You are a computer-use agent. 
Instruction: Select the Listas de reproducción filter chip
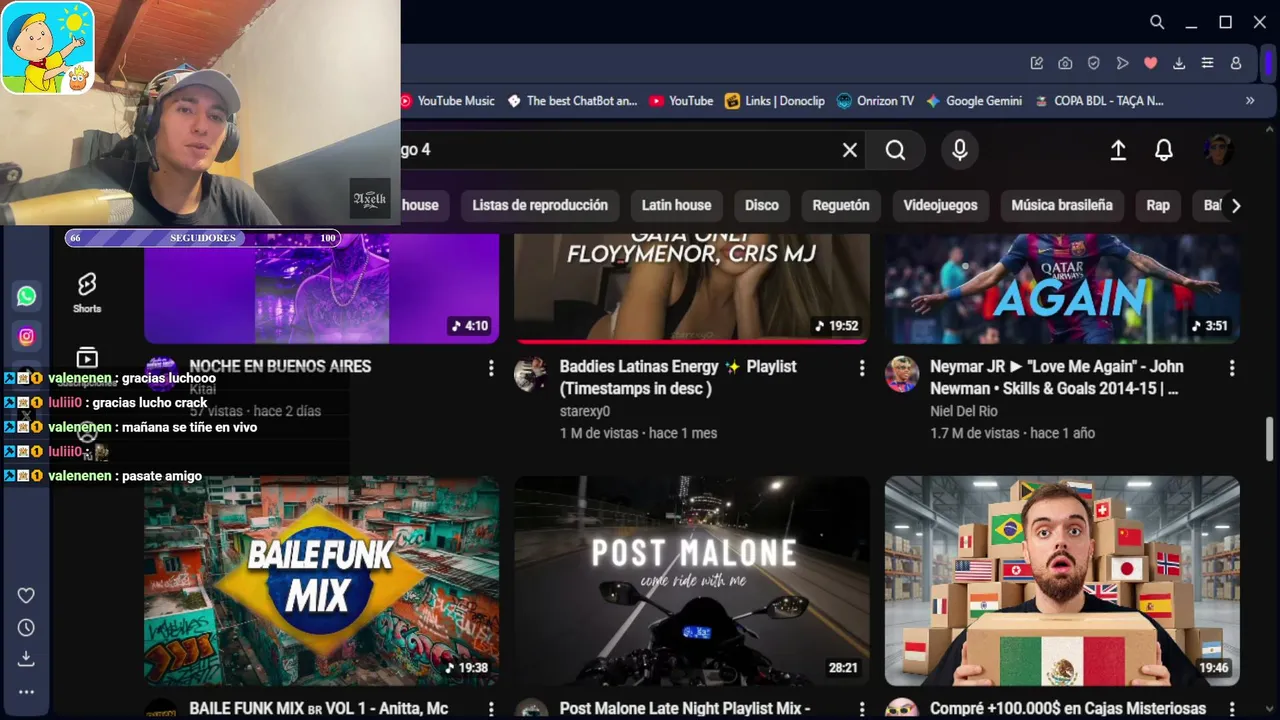(x=540, y=205)
